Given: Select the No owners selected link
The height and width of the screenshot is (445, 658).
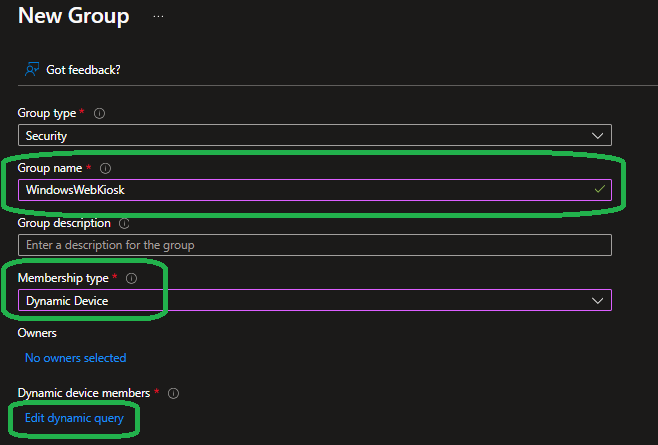Looking at the screenshot, I should (x=75, y=358).
